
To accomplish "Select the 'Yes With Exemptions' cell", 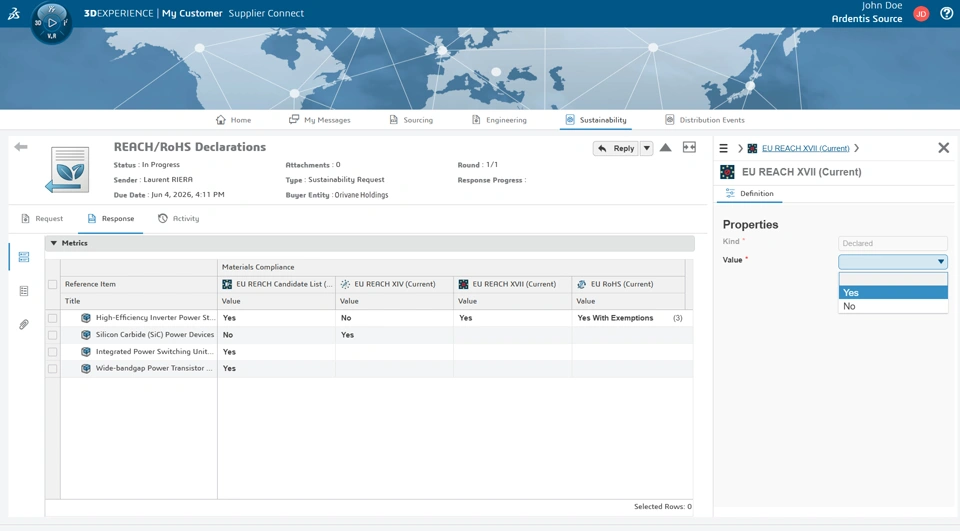I will (x=615, y=318).
